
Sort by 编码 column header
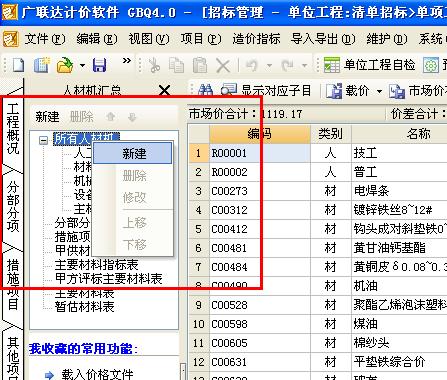pyautogui.click(x=260, y=134)
